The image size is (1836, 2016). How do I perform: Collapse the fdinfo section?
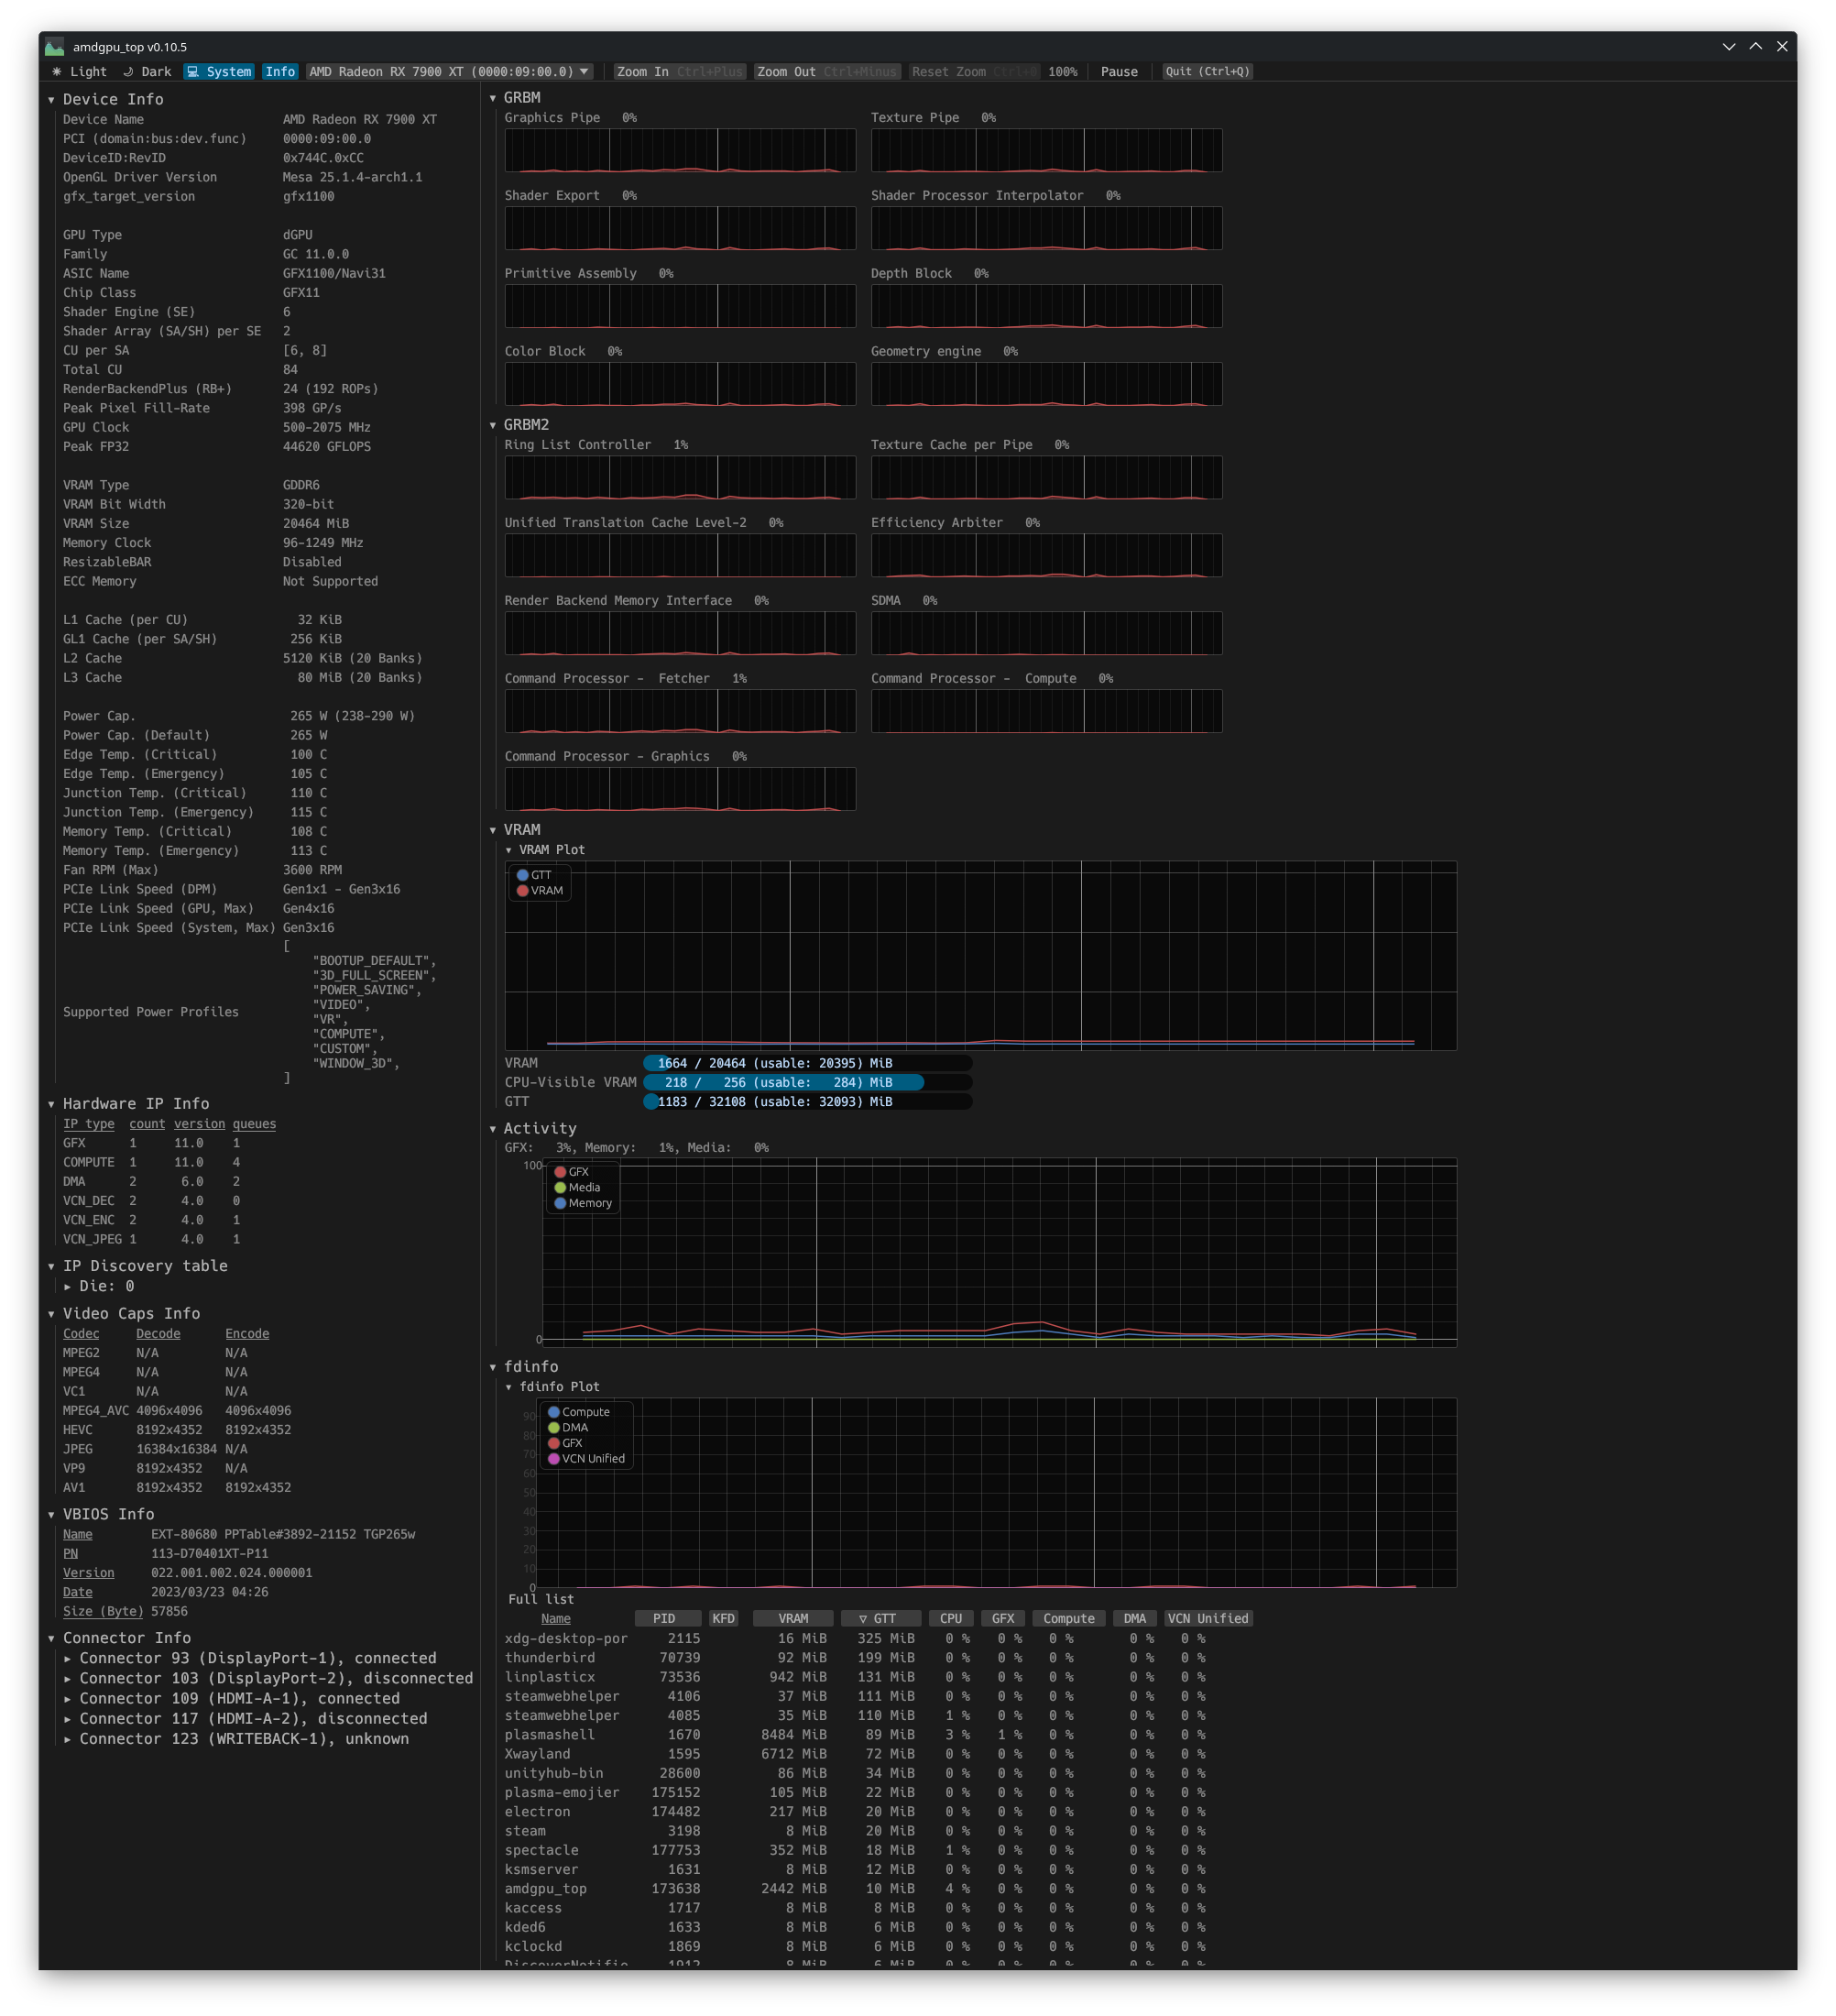point(524,1367)
